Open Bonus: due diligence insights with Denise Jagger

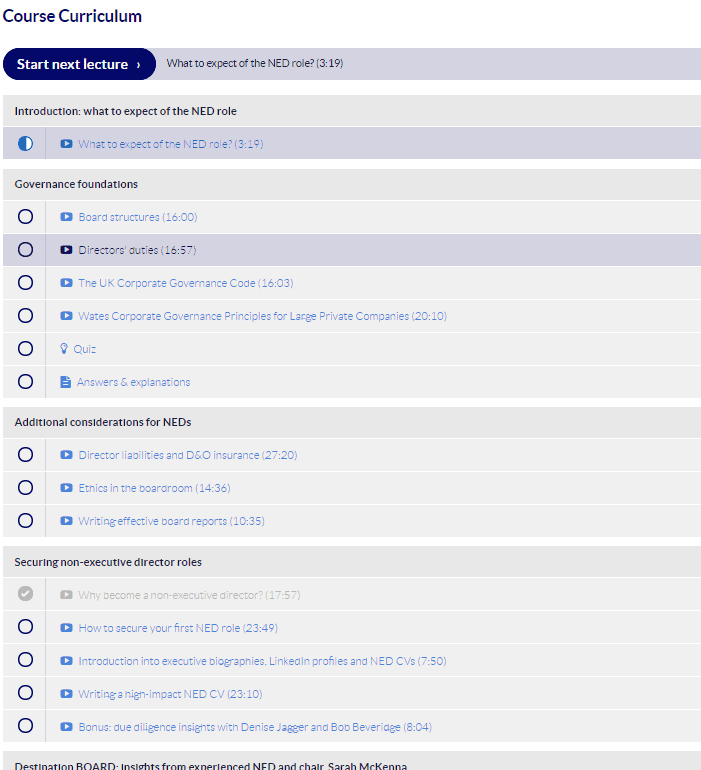255,727
